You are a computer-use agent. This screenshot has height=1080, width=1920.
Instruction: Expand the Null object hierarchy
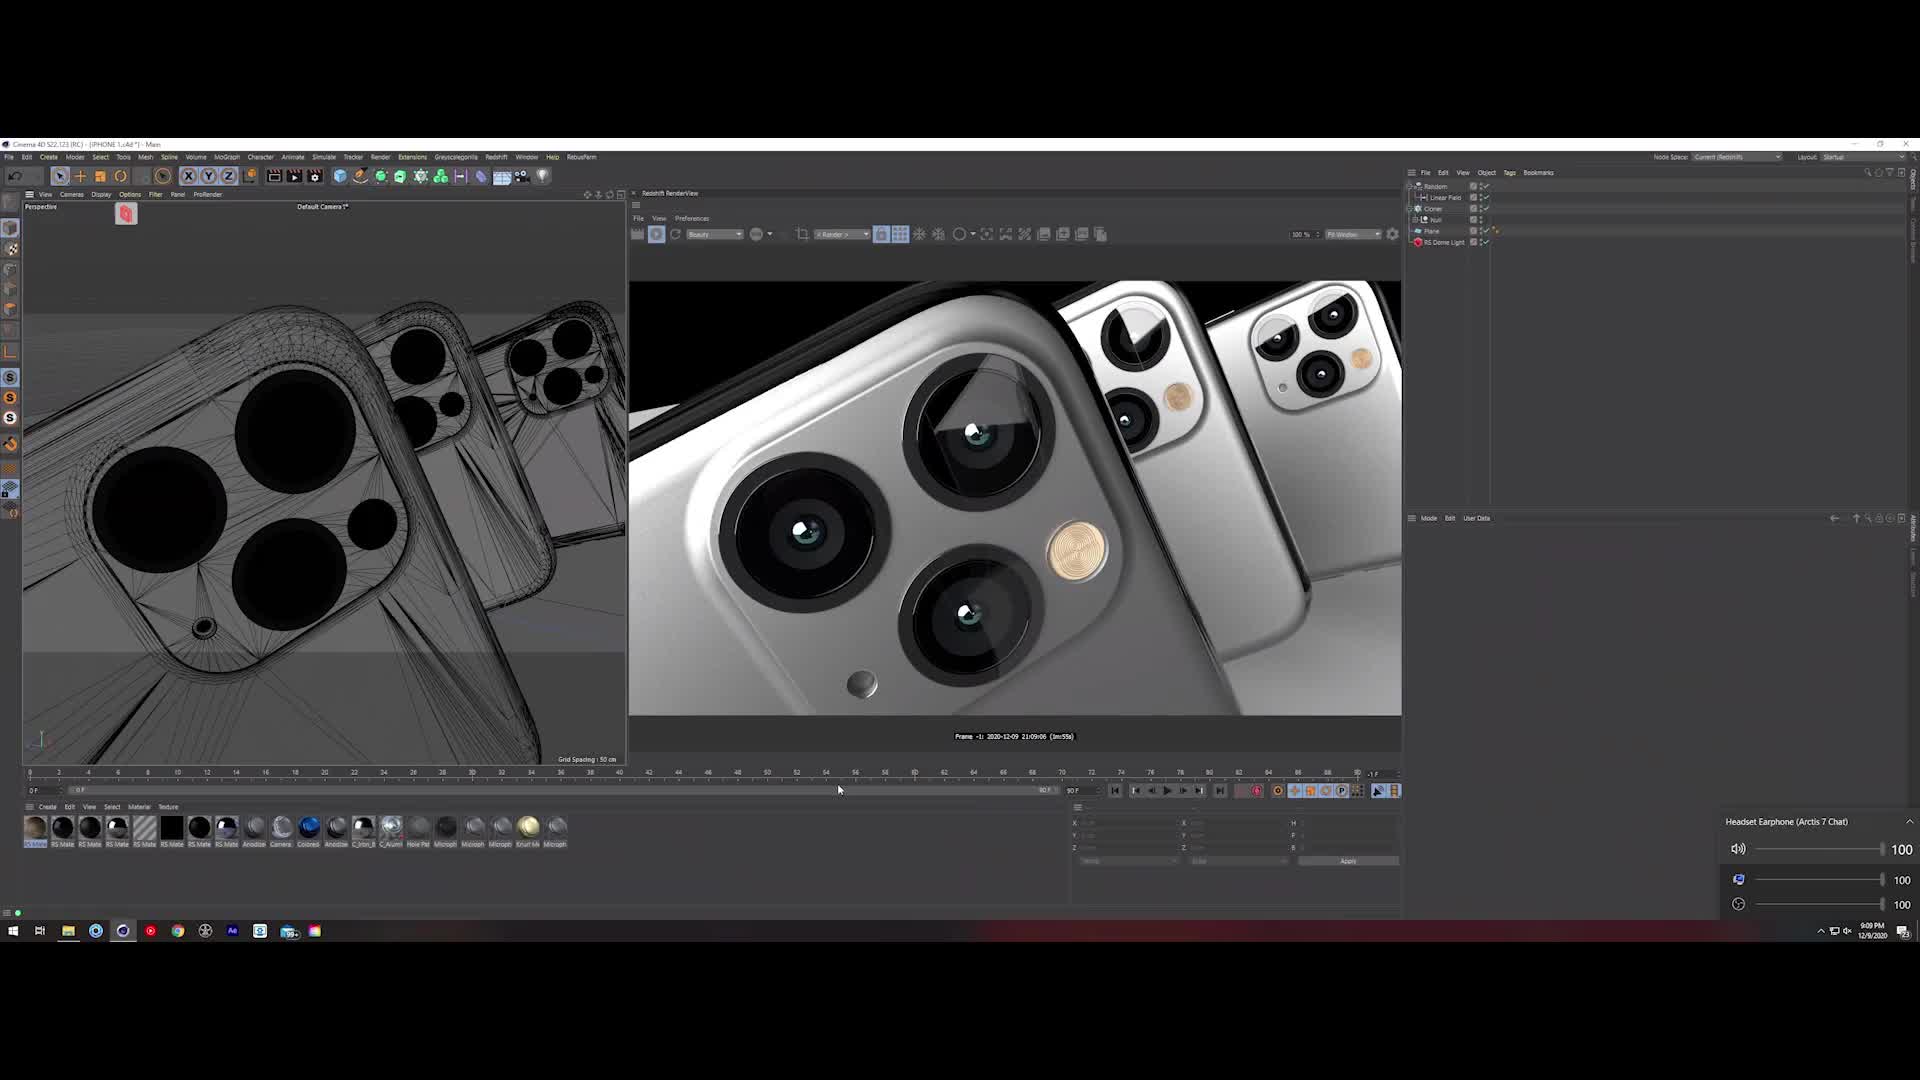tap(1416, 220)
